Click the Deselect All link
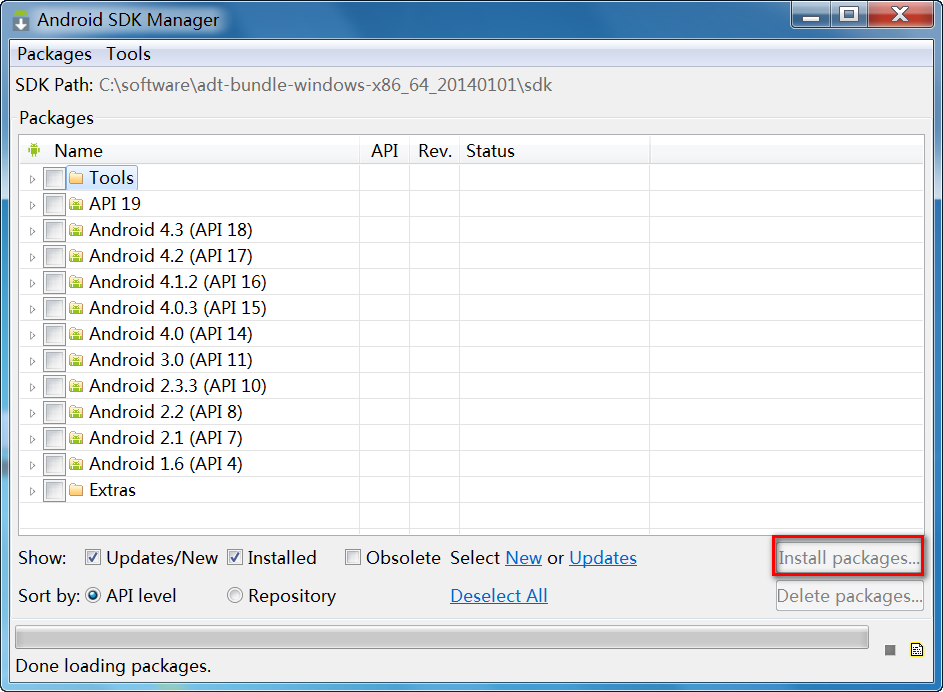Viewport: 943px width, 692px height. [499, 596]
